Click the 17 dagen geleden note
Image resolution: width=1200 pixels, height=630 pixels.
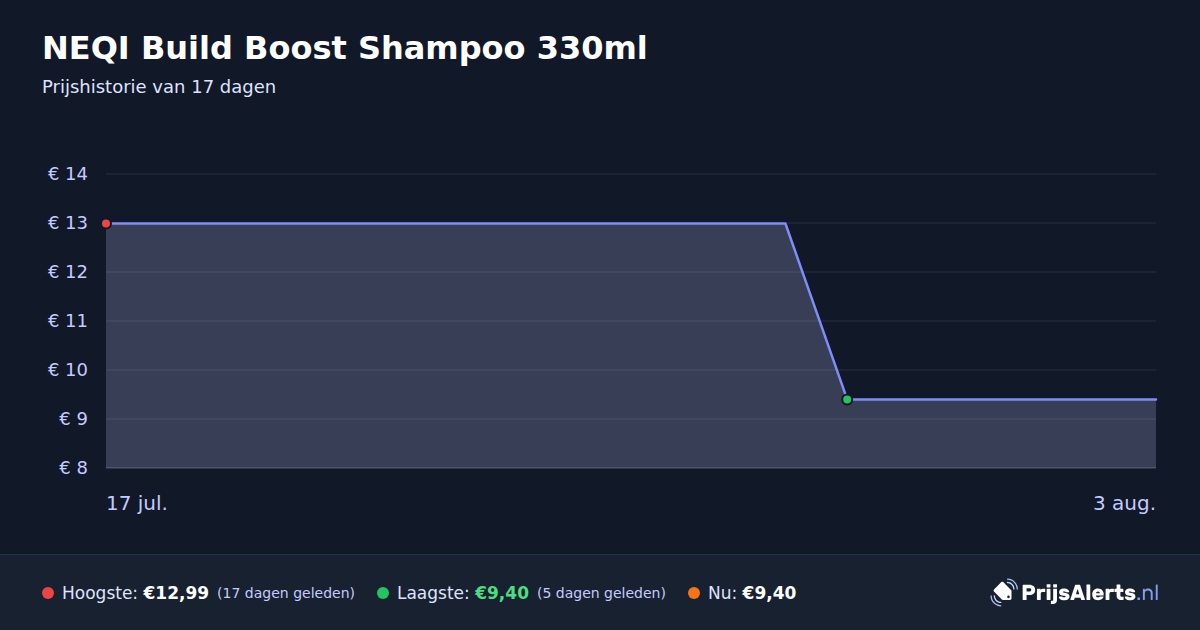pos(286,593)
